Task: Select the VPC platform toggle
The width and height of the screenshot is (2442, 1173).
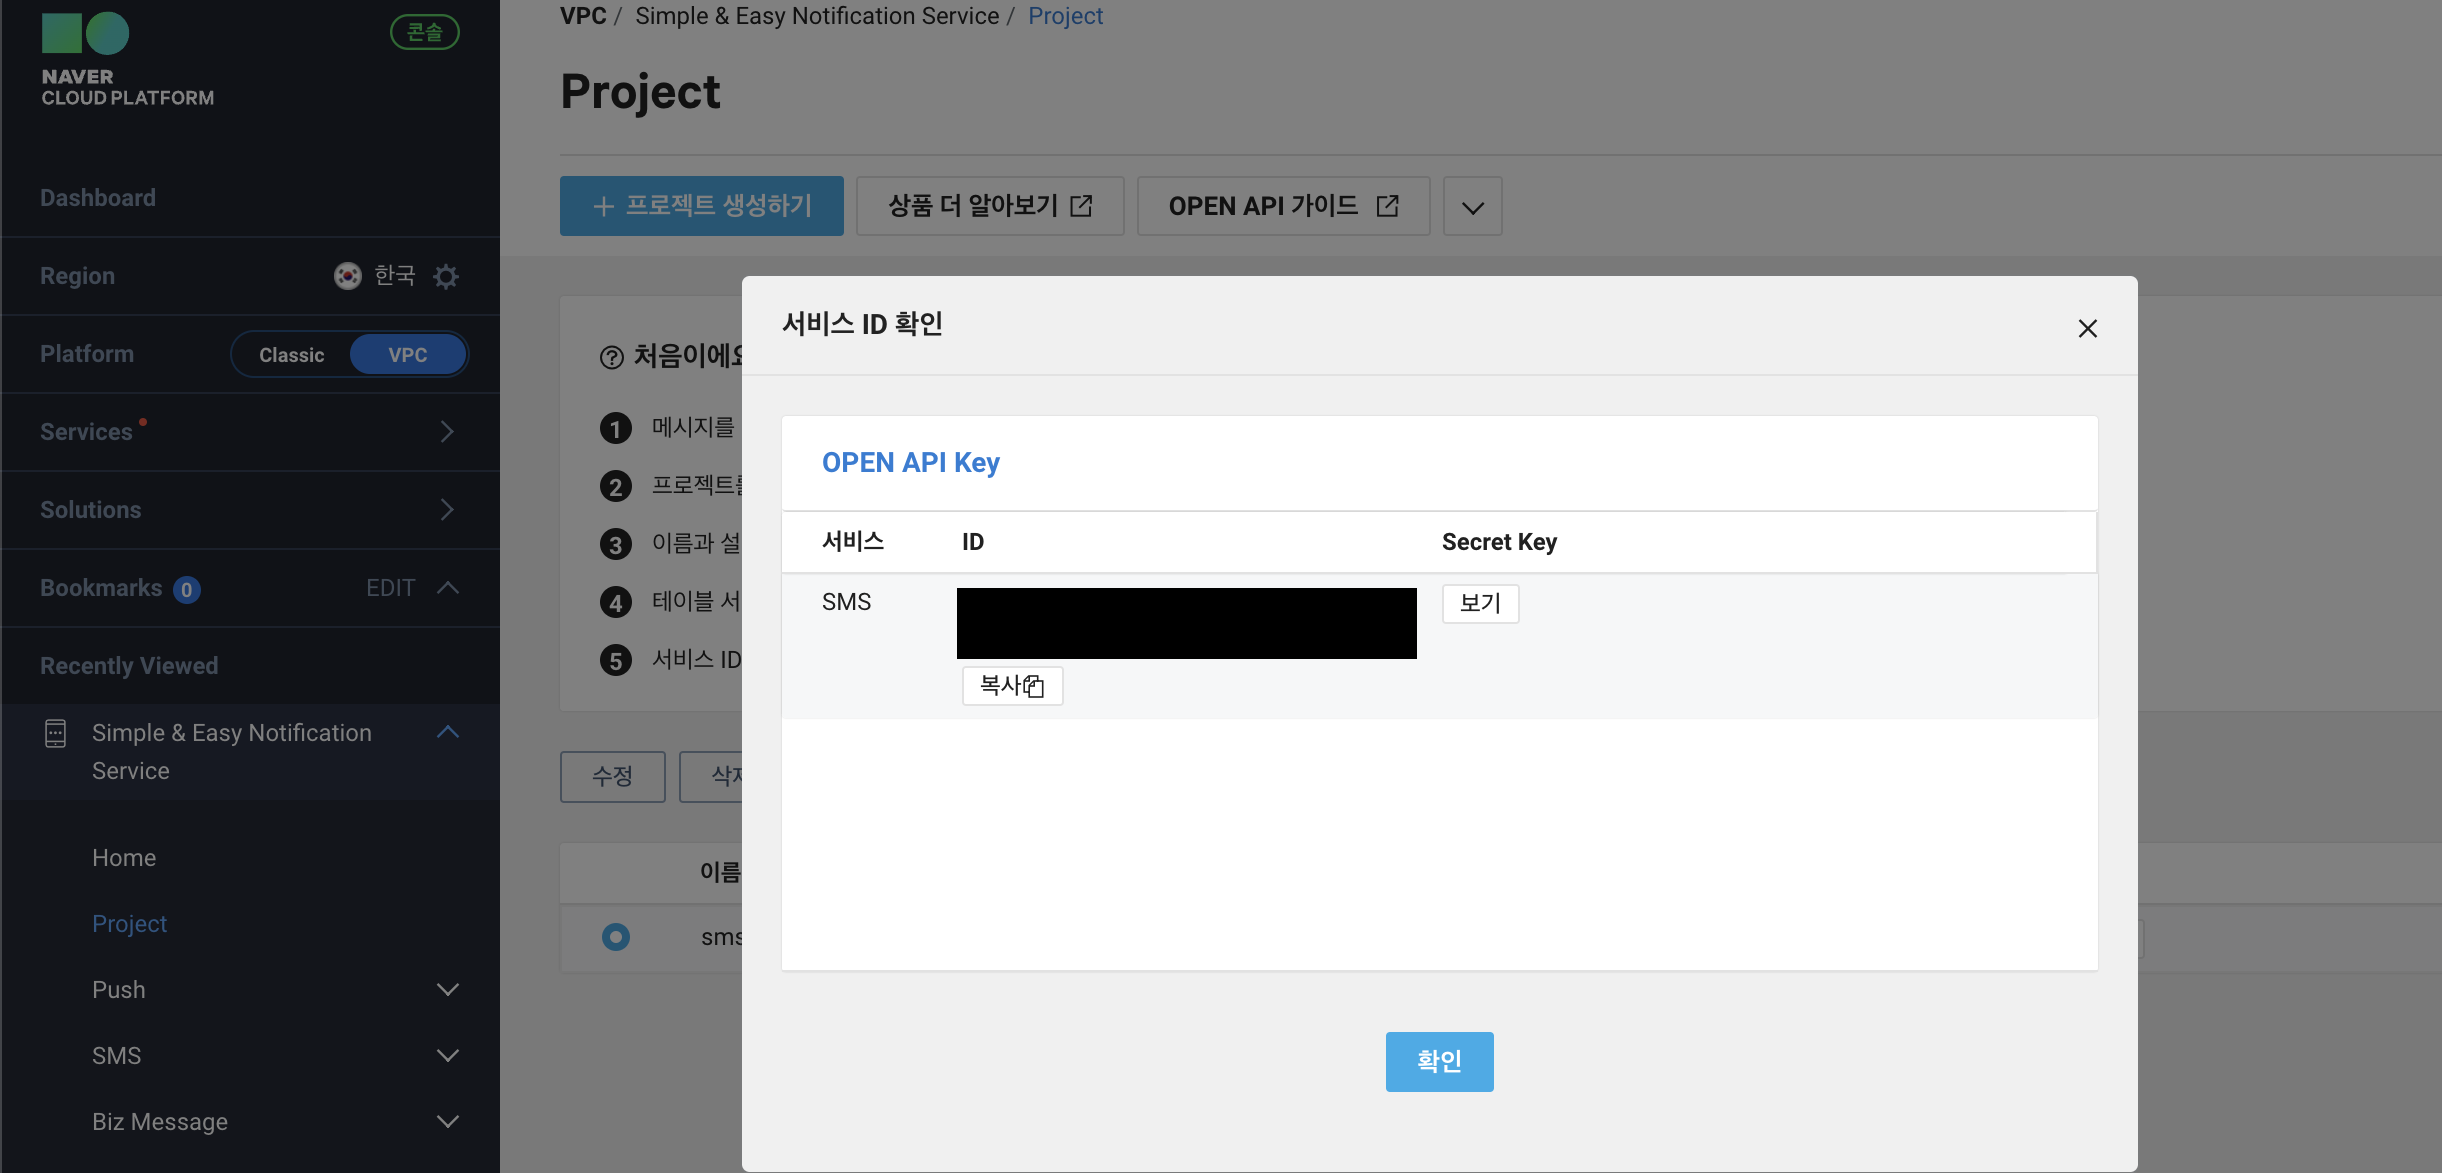Action: click(x=407, y=354)
